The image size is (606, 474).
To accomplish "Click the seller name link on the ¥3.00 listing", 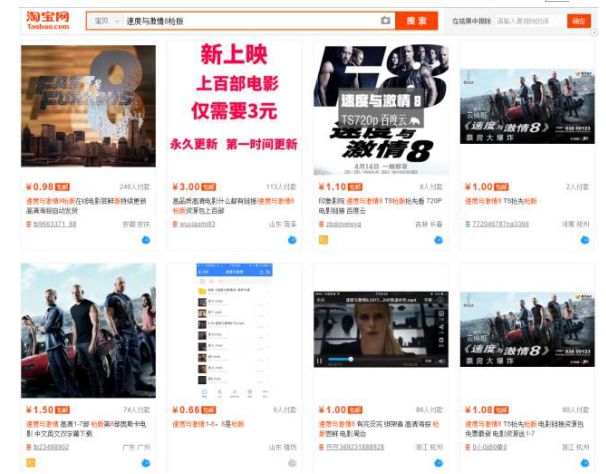I will point(197,224).
